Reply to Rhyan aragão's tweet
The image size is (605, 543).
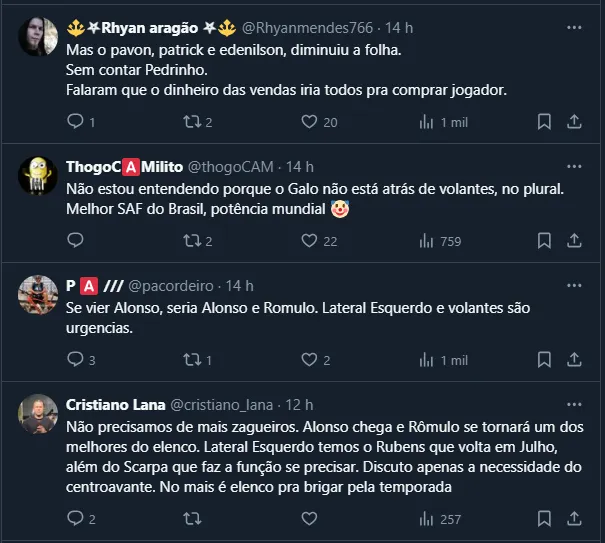pyautogui.click(x=76, y=121)
